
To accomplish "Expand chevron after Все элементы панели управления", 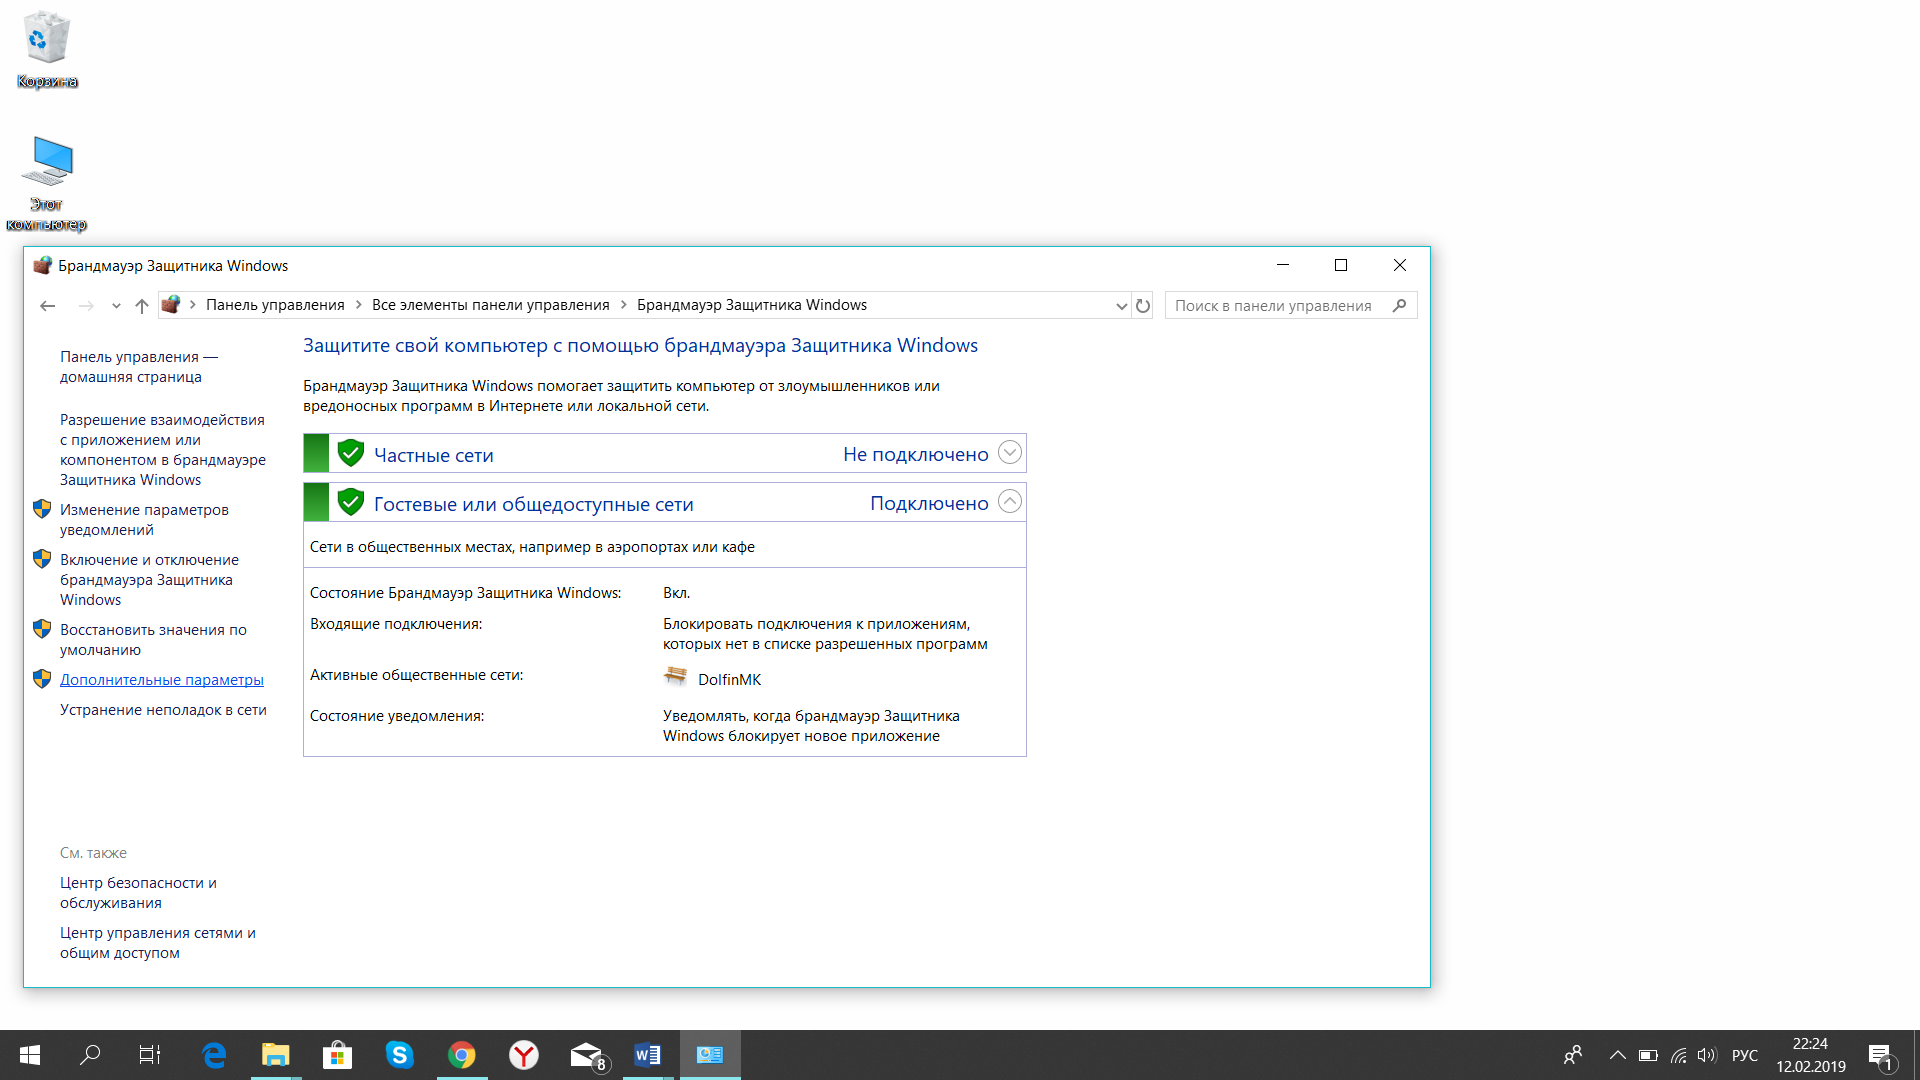I will tap(624, 305).
